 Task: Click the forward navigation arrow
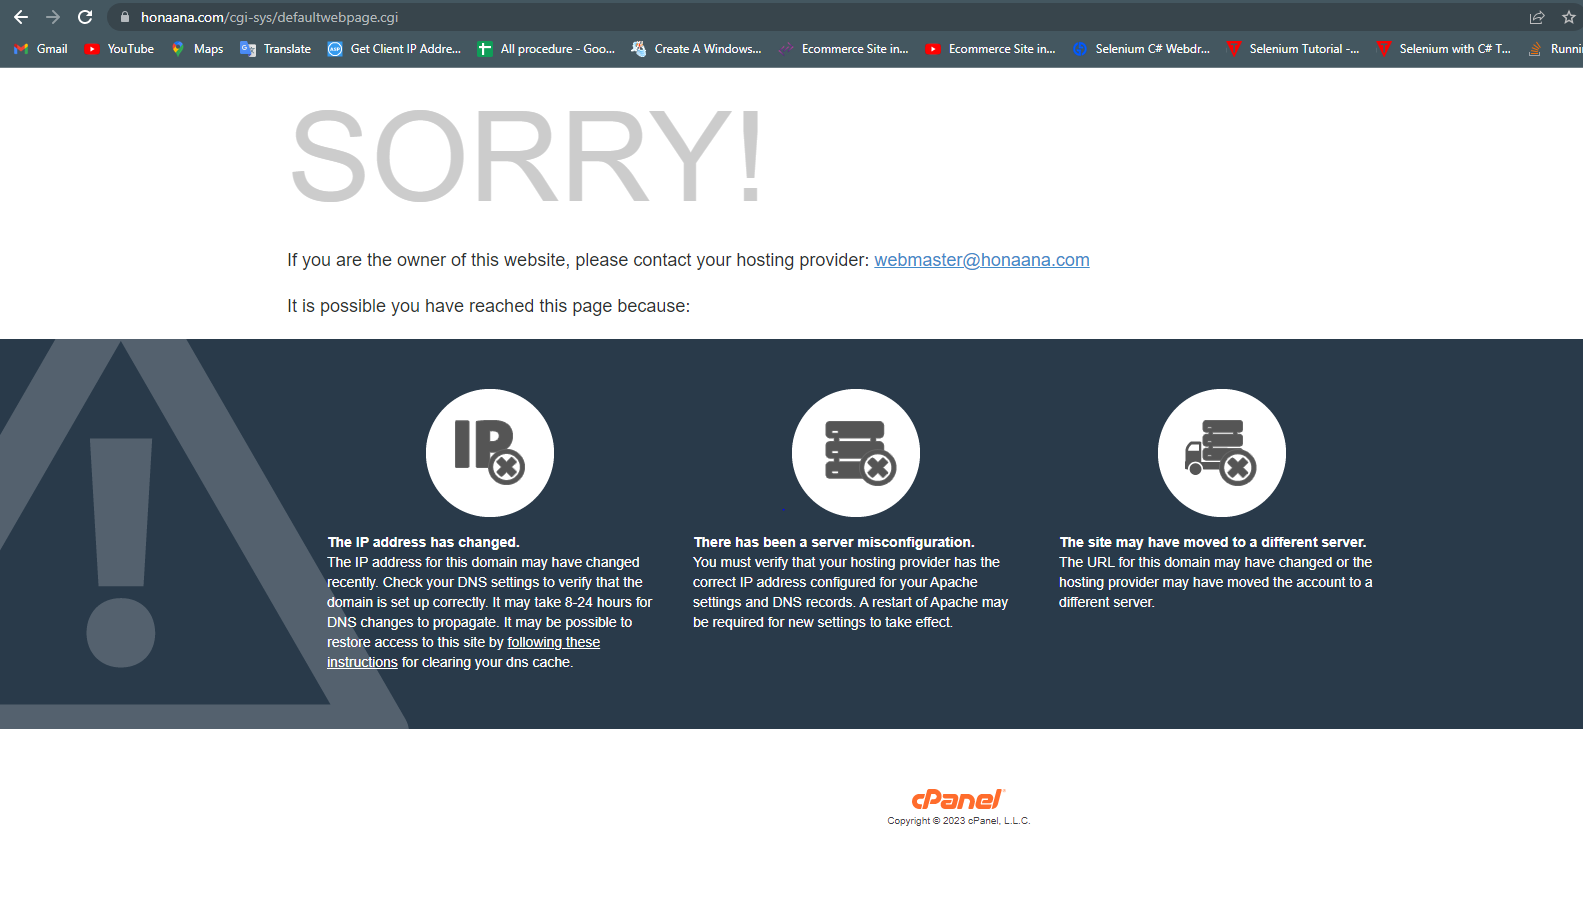(x=53, y=17)
